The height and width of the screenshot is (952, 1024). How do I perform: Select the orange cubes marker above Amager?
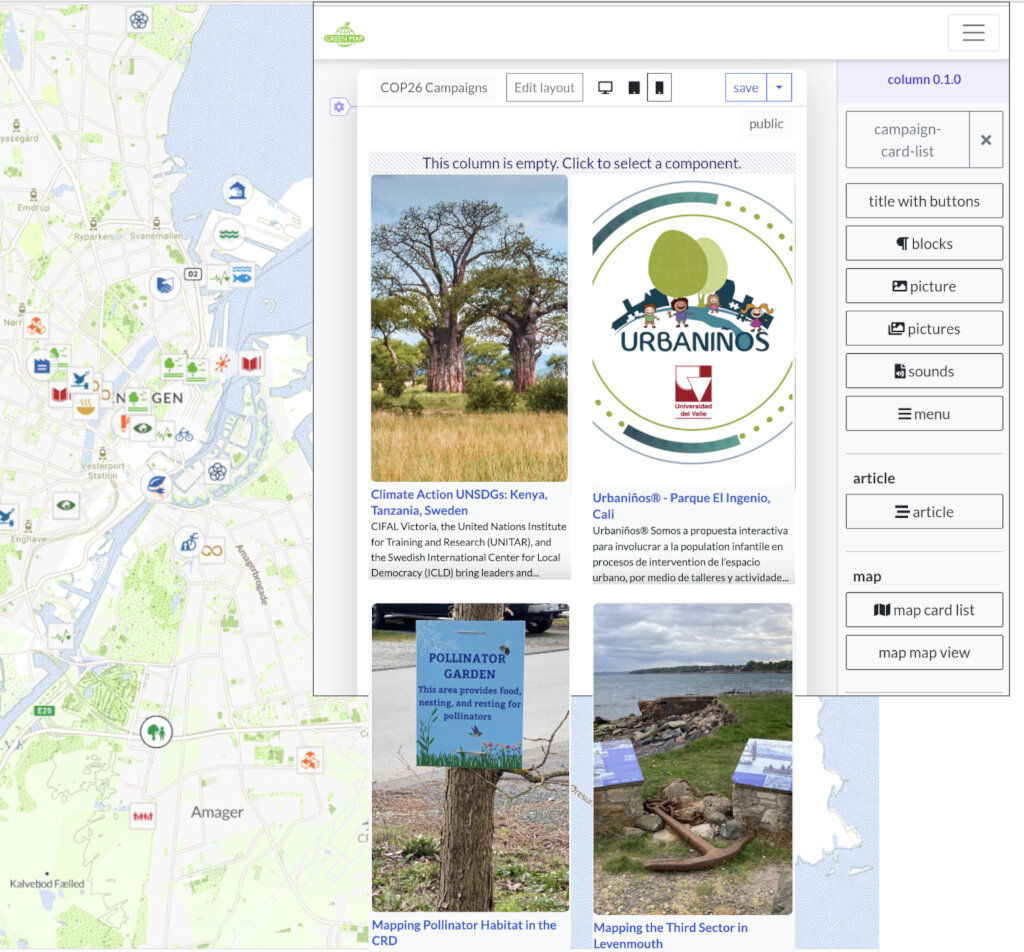[310, 760]
